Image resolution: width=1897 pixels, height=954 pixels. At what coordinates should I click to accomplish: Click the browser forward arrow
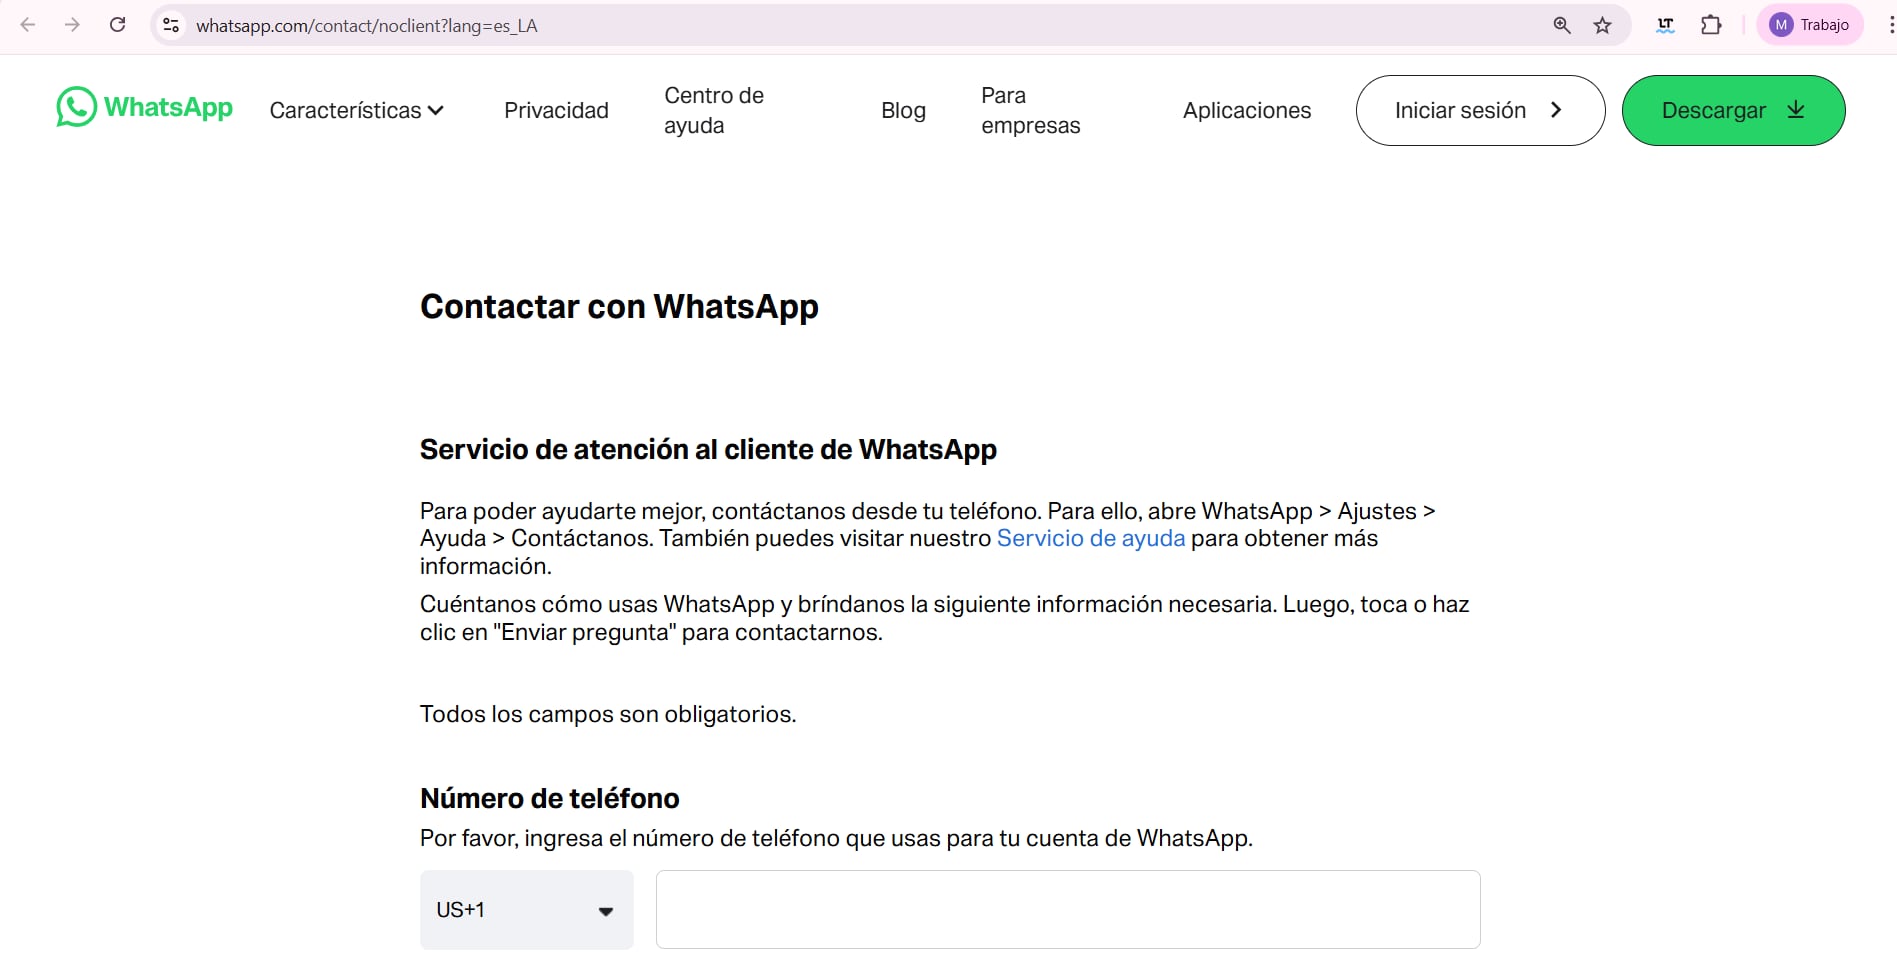[72, 25]
